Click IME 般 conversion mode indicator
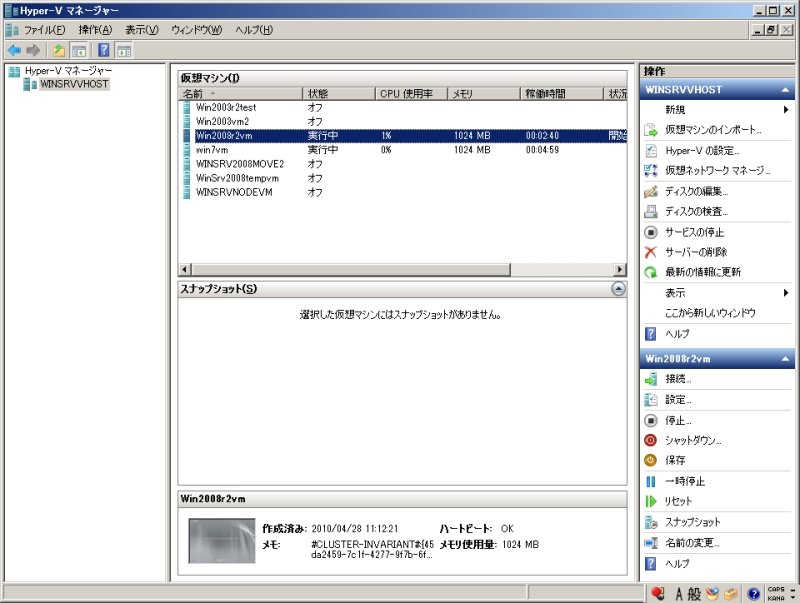The width and height of the screenshot is (800, 603). [x=694, y=594]
